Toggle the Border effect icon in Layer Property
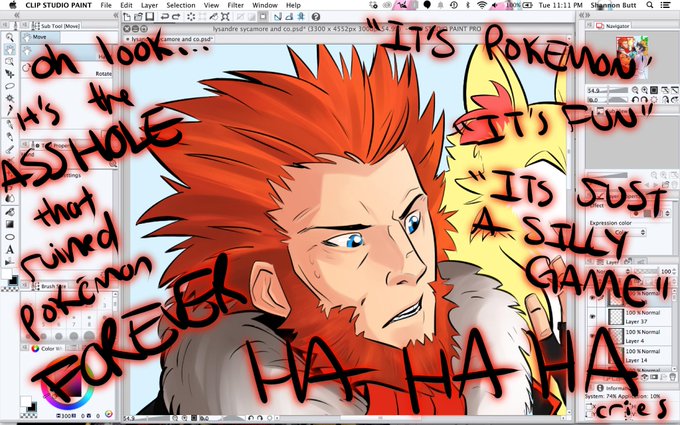The image size is (680, 425). pyautogui.click(x=636, y=213)
